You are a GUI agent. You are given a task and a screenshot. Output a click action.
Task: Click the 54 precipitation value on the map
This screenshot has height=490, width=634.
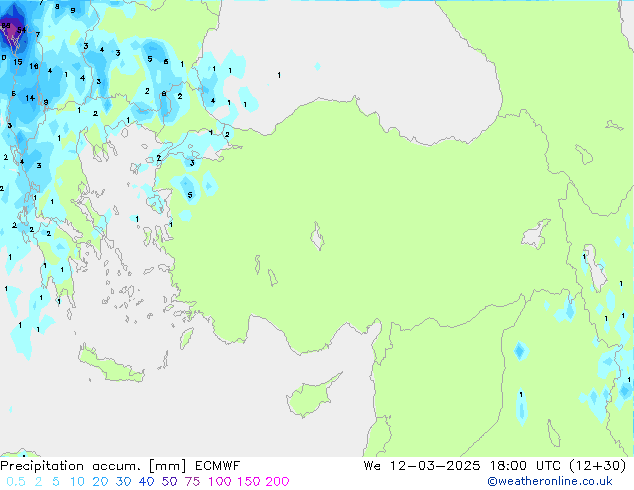21,30
